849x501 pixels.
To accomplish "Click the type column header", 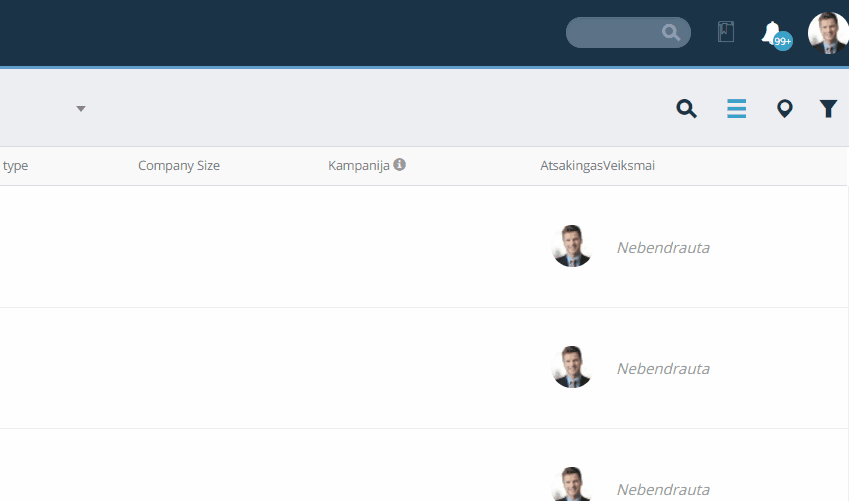I will (x=15, y=166).
